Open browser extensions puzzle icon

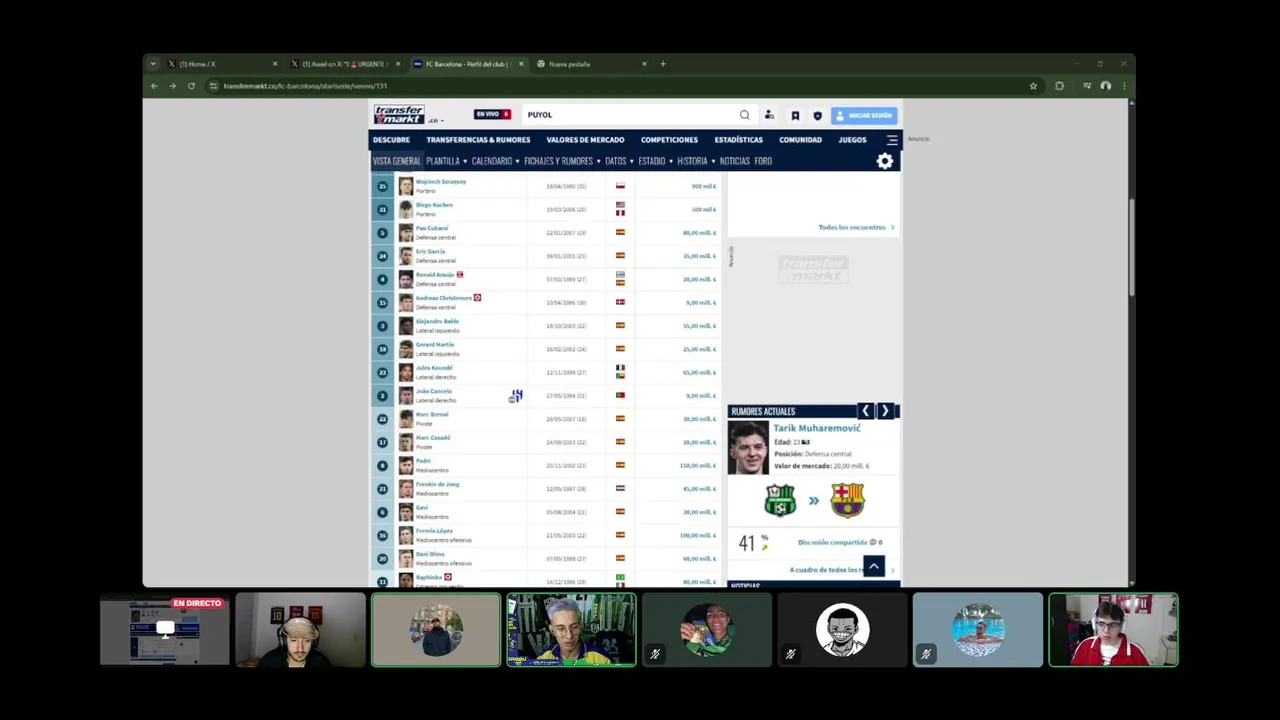1059,86
